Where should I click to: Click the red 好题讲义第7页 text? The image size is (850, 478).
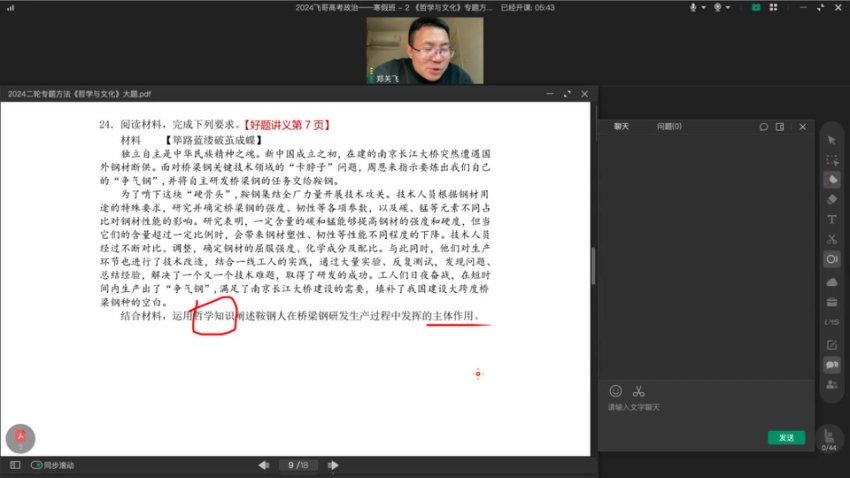288,125
